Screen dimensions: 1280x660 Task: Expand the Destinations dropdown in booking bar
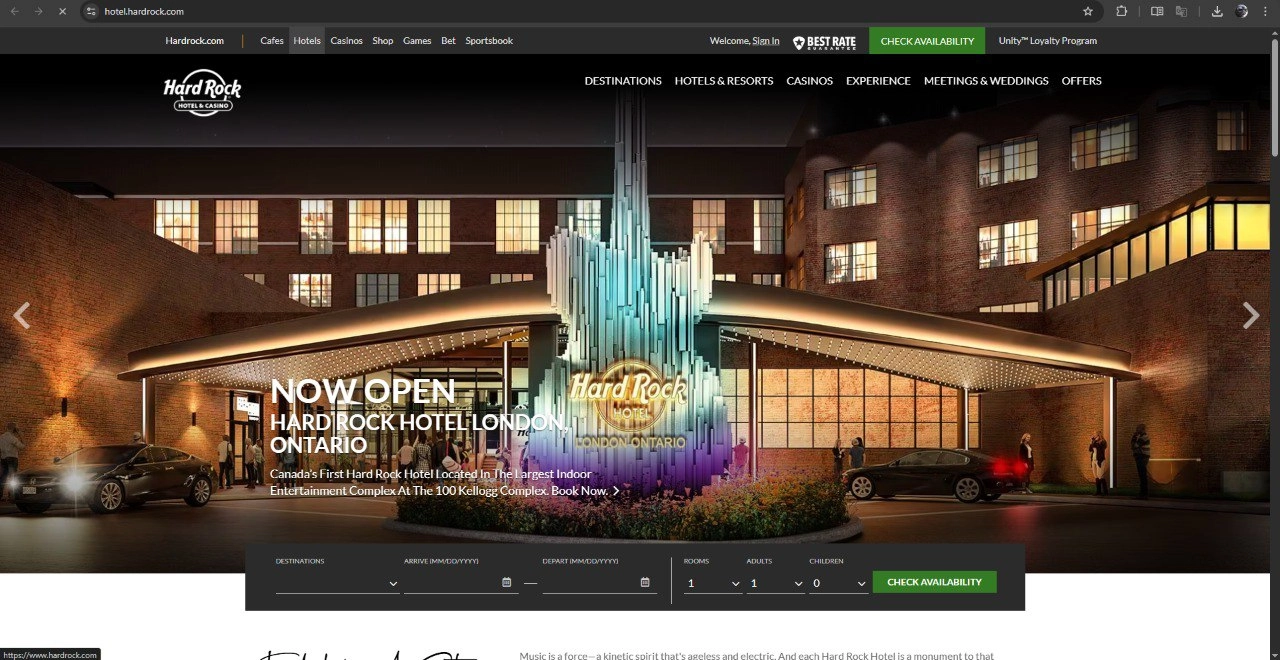337,583
